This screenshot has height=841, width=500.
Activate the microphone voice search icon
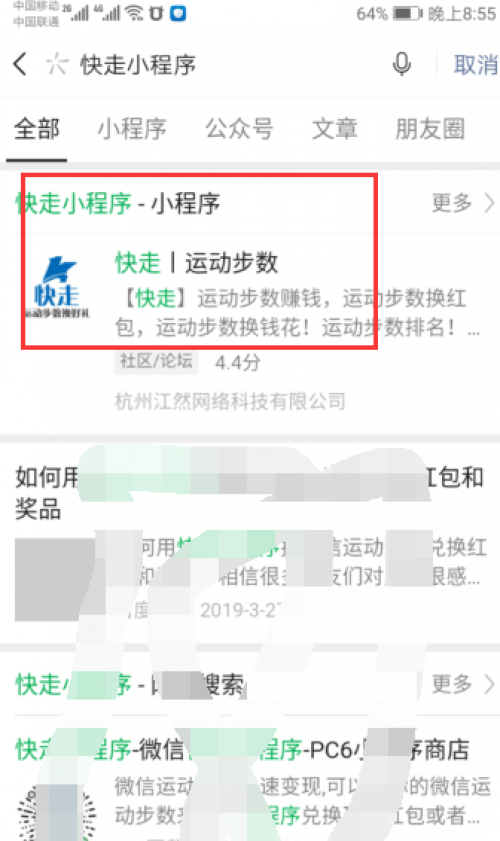click(401, 64)
